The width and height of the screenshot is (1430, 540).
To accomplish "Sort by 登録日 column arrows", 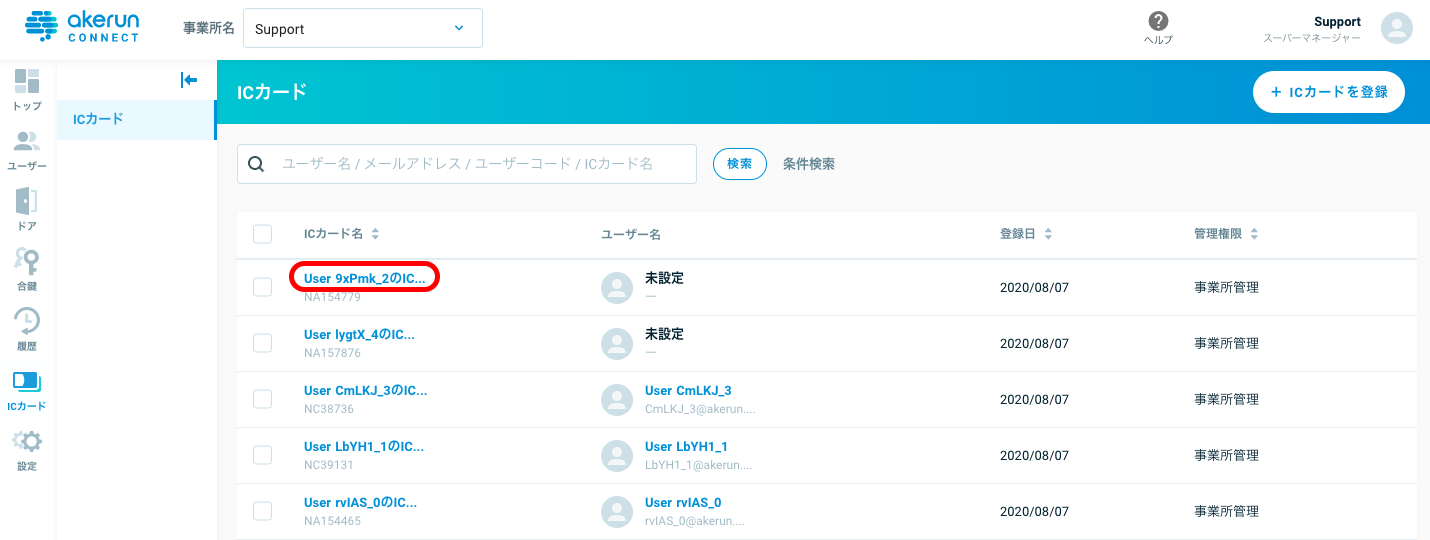I will click(1048, 234).
